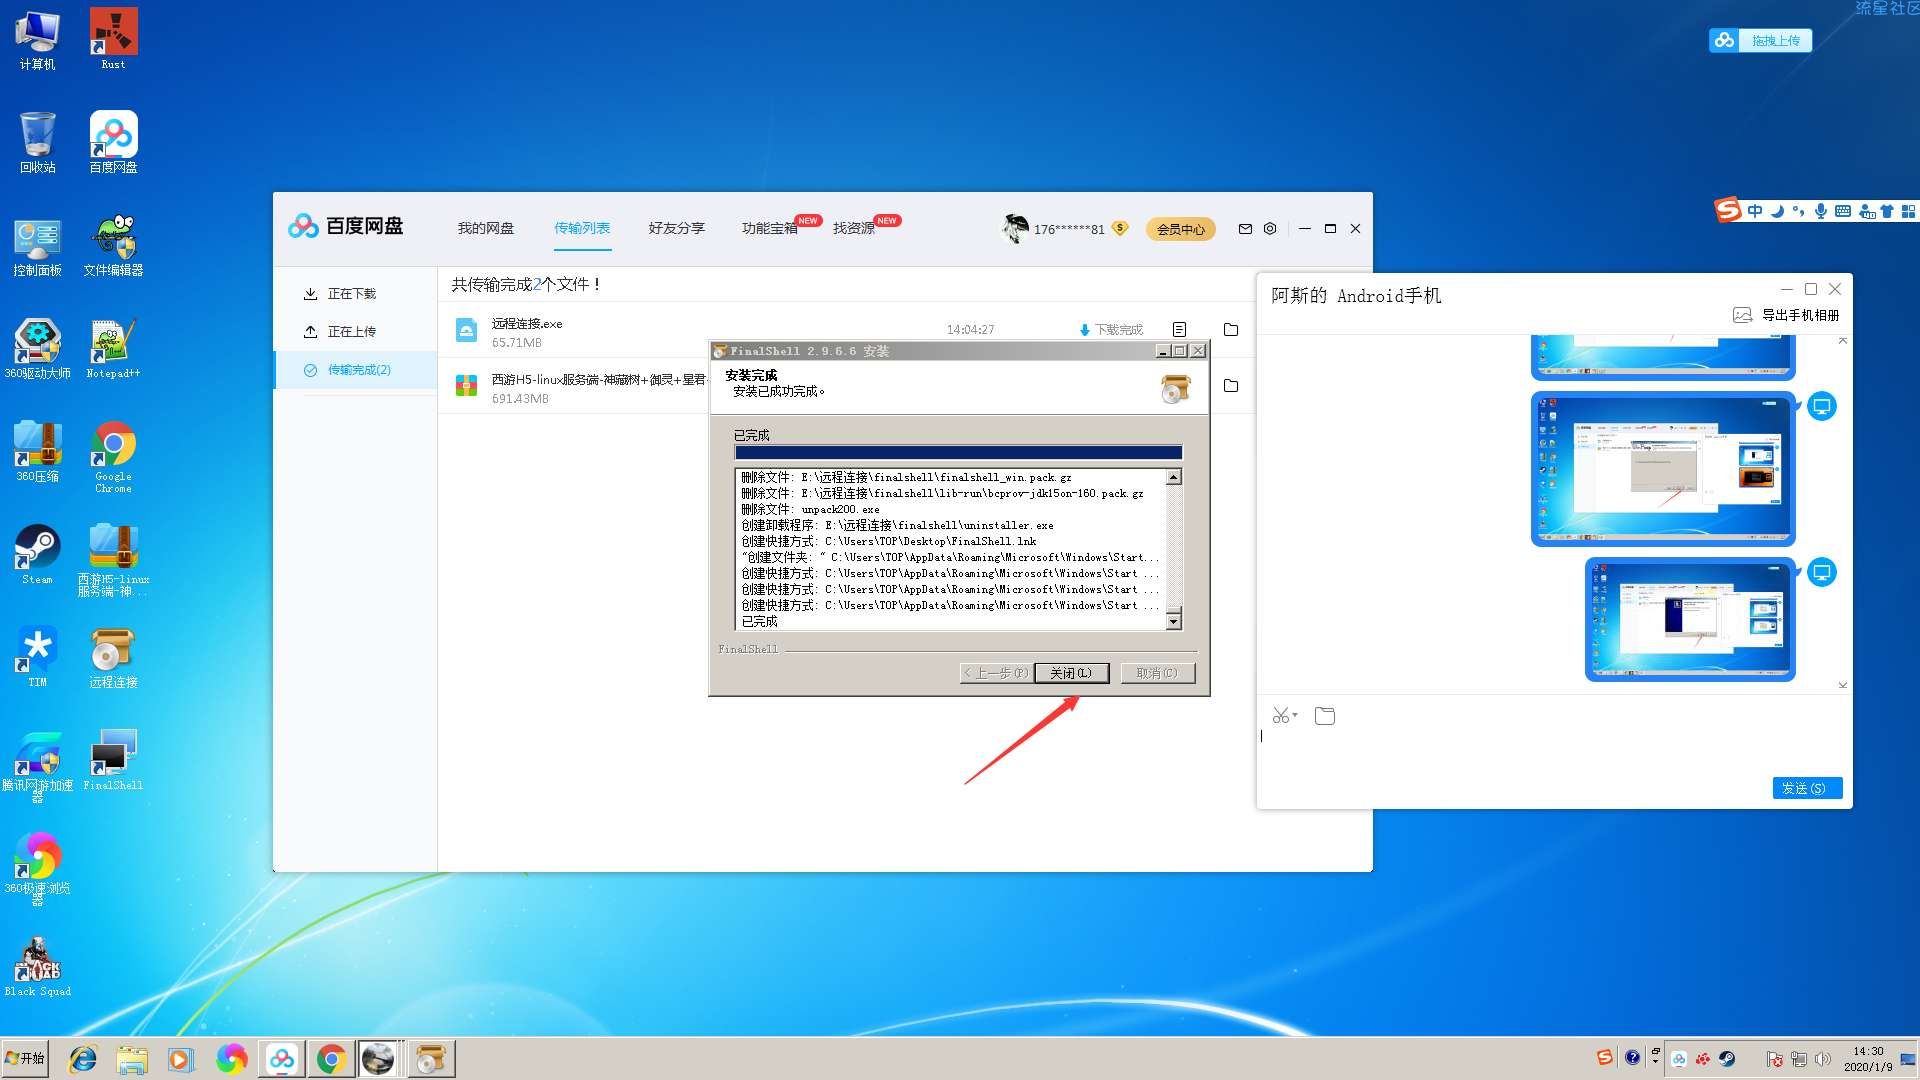Open the 360极速浏览器 desktop icon
1920x1080 pixels.
point(37,869)
